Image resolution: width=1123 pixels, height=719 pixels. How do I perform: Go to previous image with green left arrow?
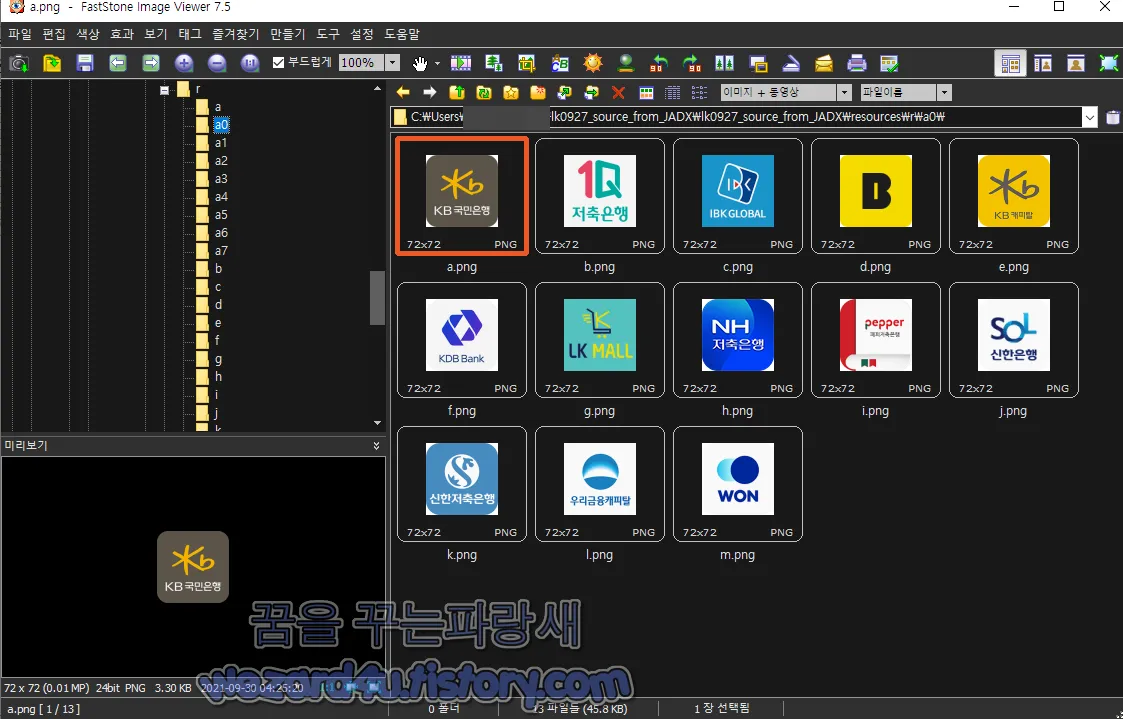pyautogui.click(x=117, y=64)
